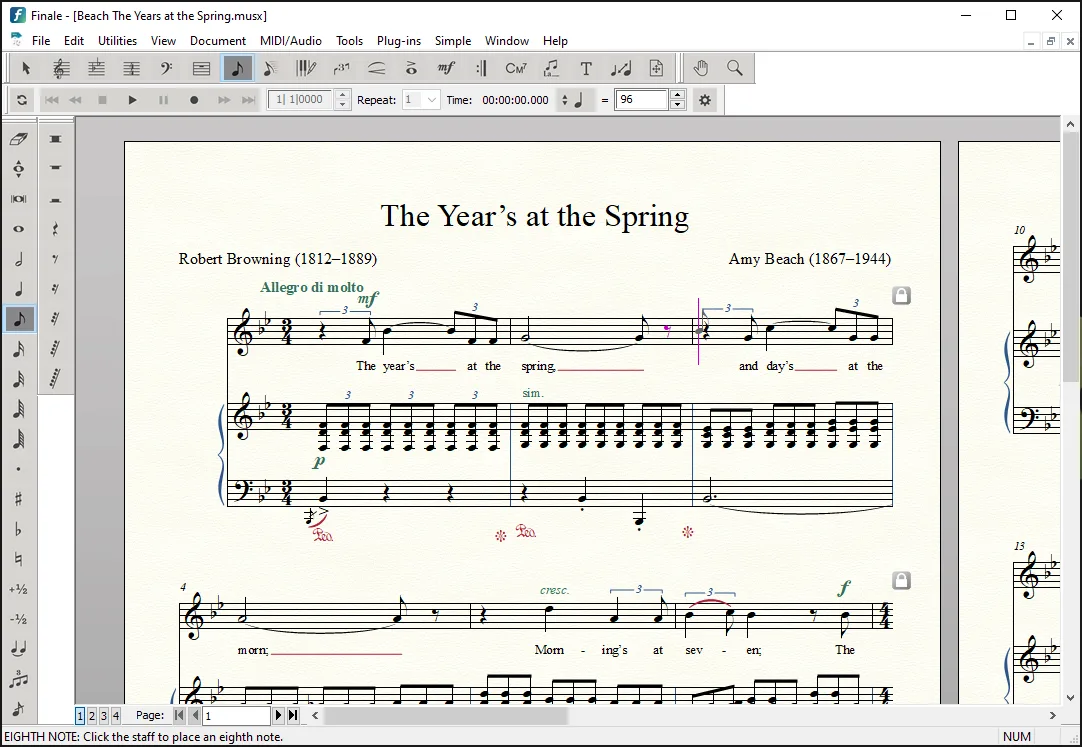Switch to layer 4 button
1082x747 pixels.
[116, 716]
